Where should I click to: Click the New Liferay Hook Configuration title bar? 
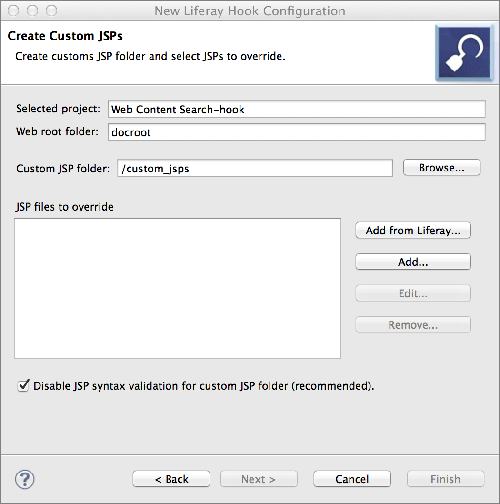pyautogui.click(x=250, y=11)
